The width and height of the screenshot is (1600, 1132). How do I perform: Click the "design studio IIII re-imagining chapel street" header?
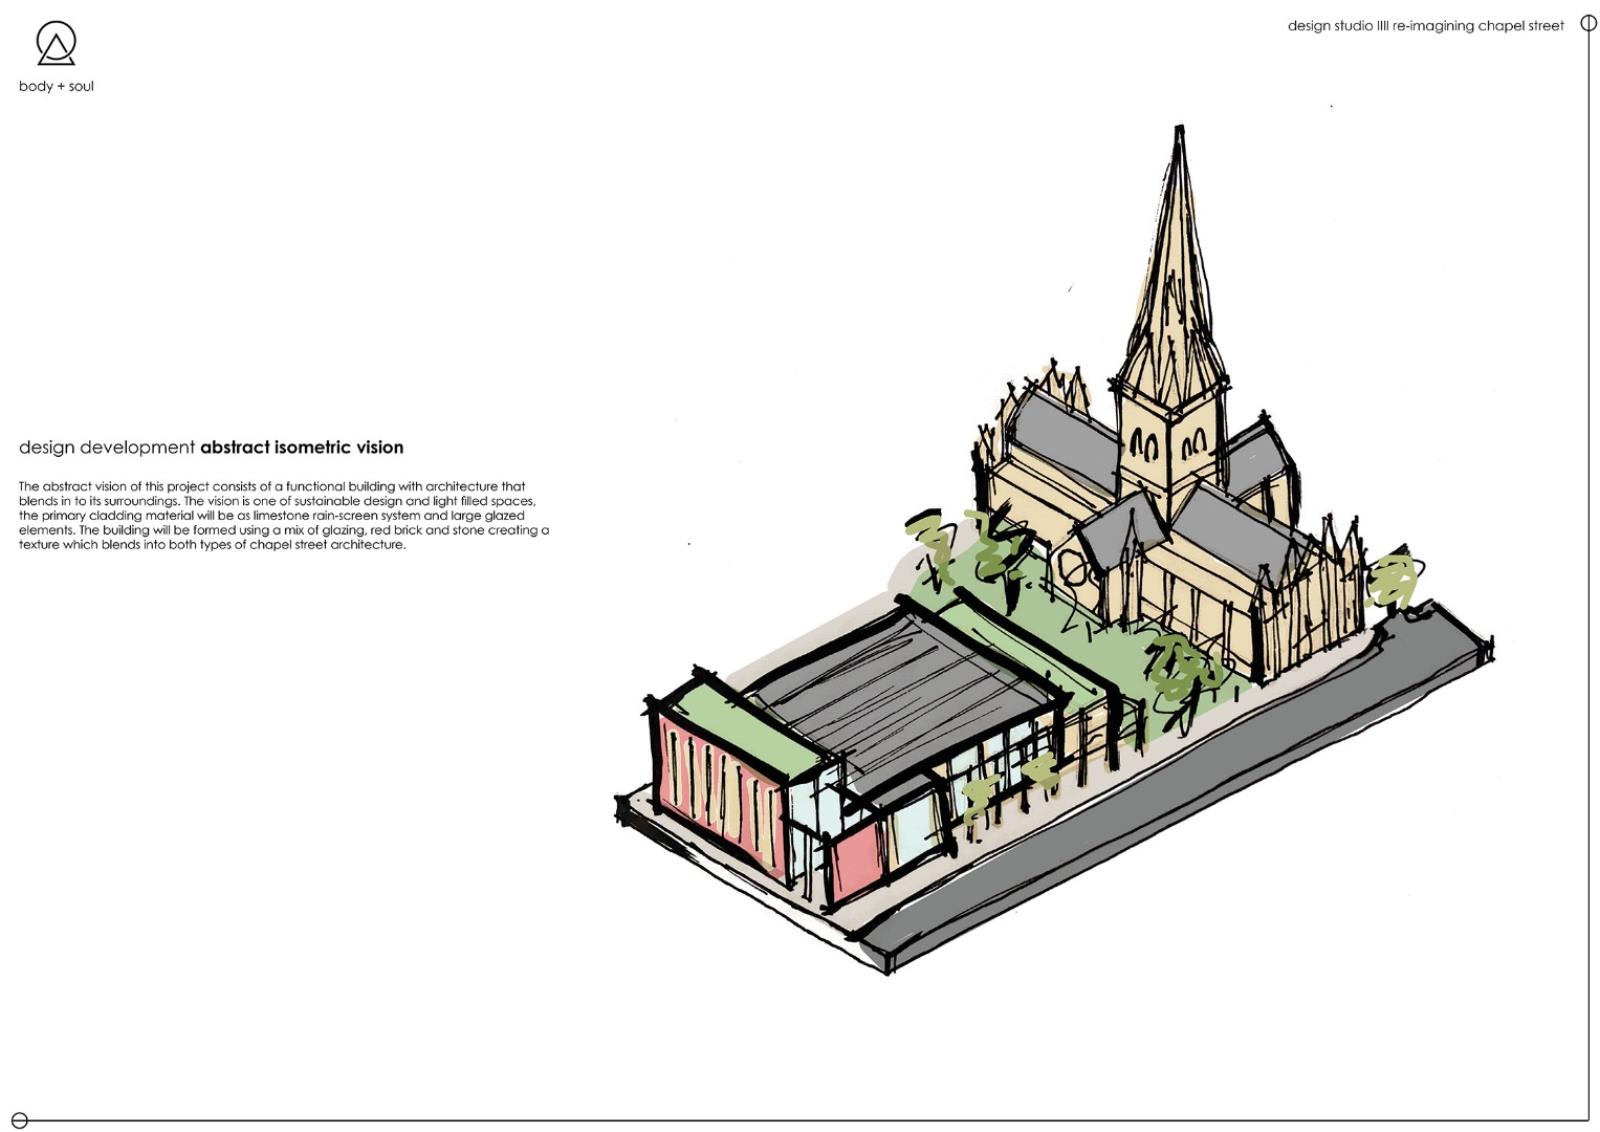click(1425, 26)
